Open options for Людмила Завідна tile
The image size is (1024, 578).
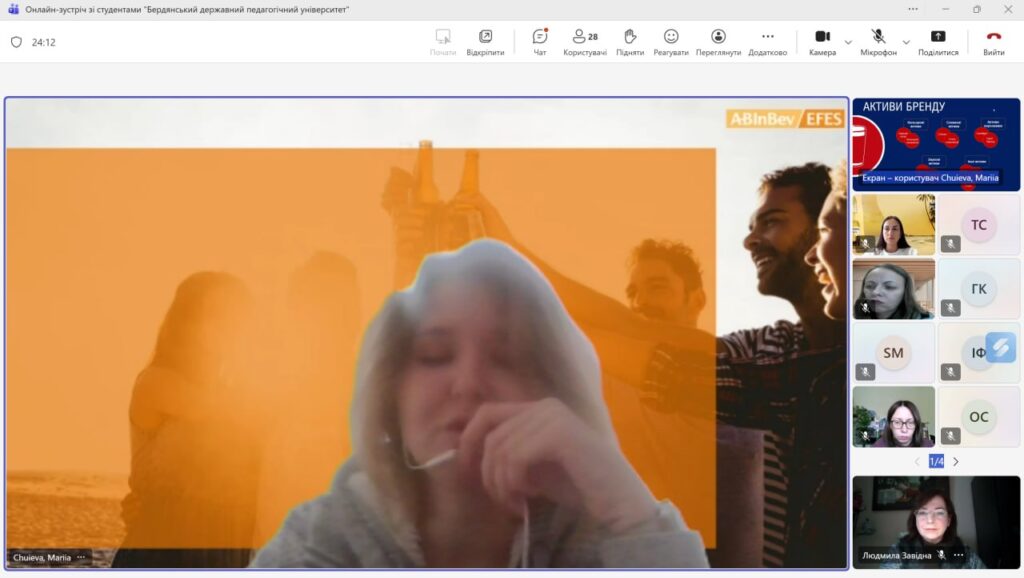point(959,555)
